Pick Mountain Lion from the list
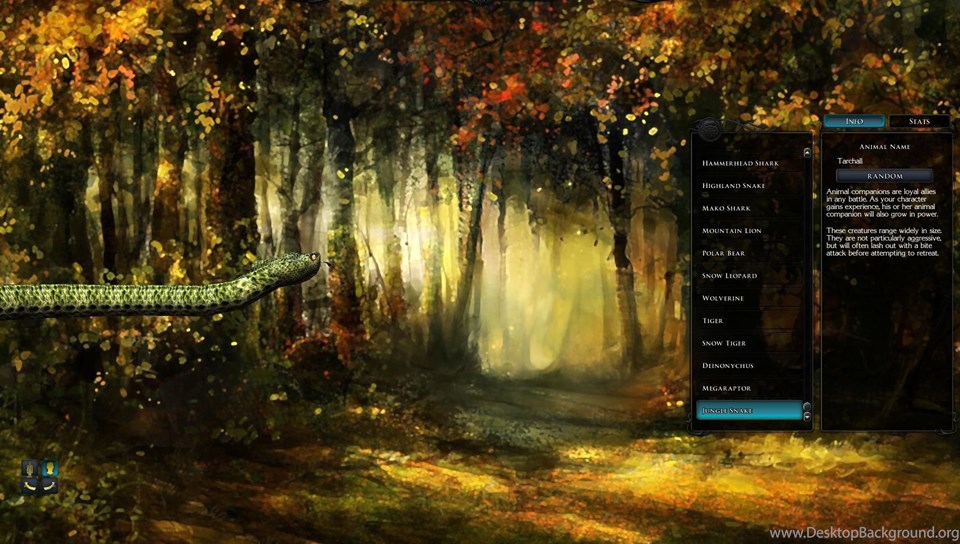 [749, 231]
